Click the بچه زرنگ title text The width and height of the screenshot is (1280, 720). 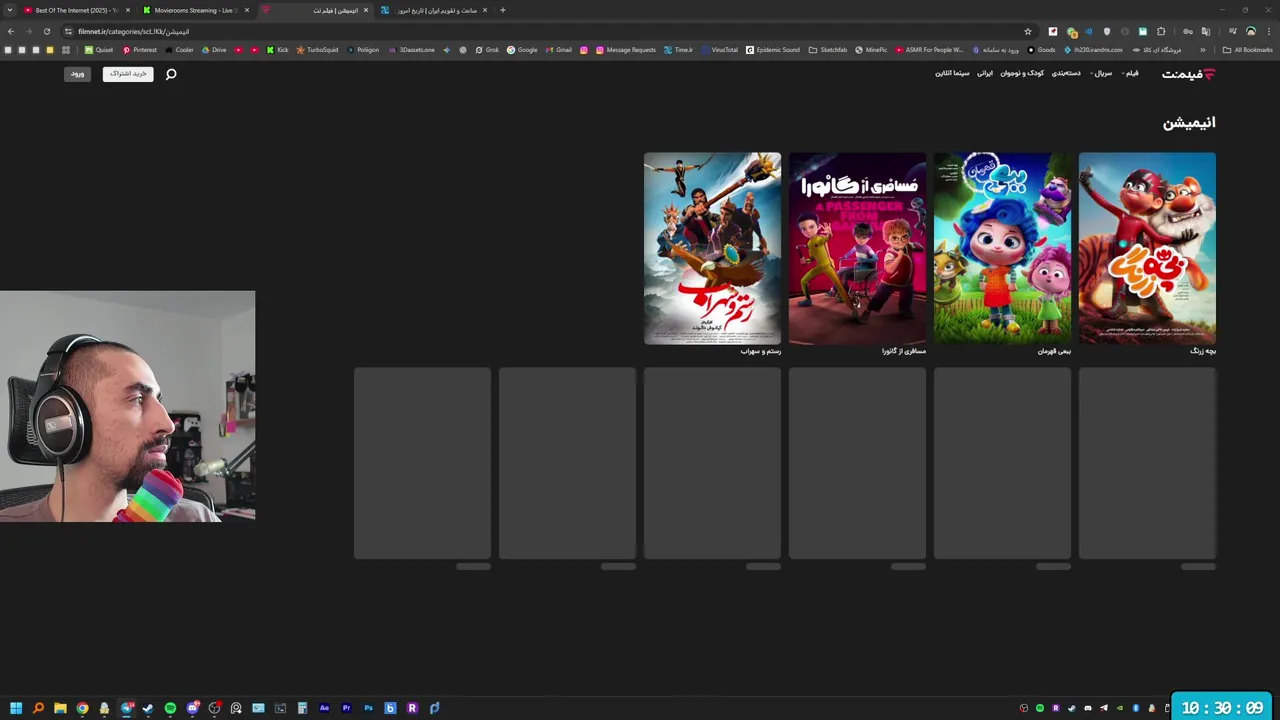click(x=1203, y=351)
